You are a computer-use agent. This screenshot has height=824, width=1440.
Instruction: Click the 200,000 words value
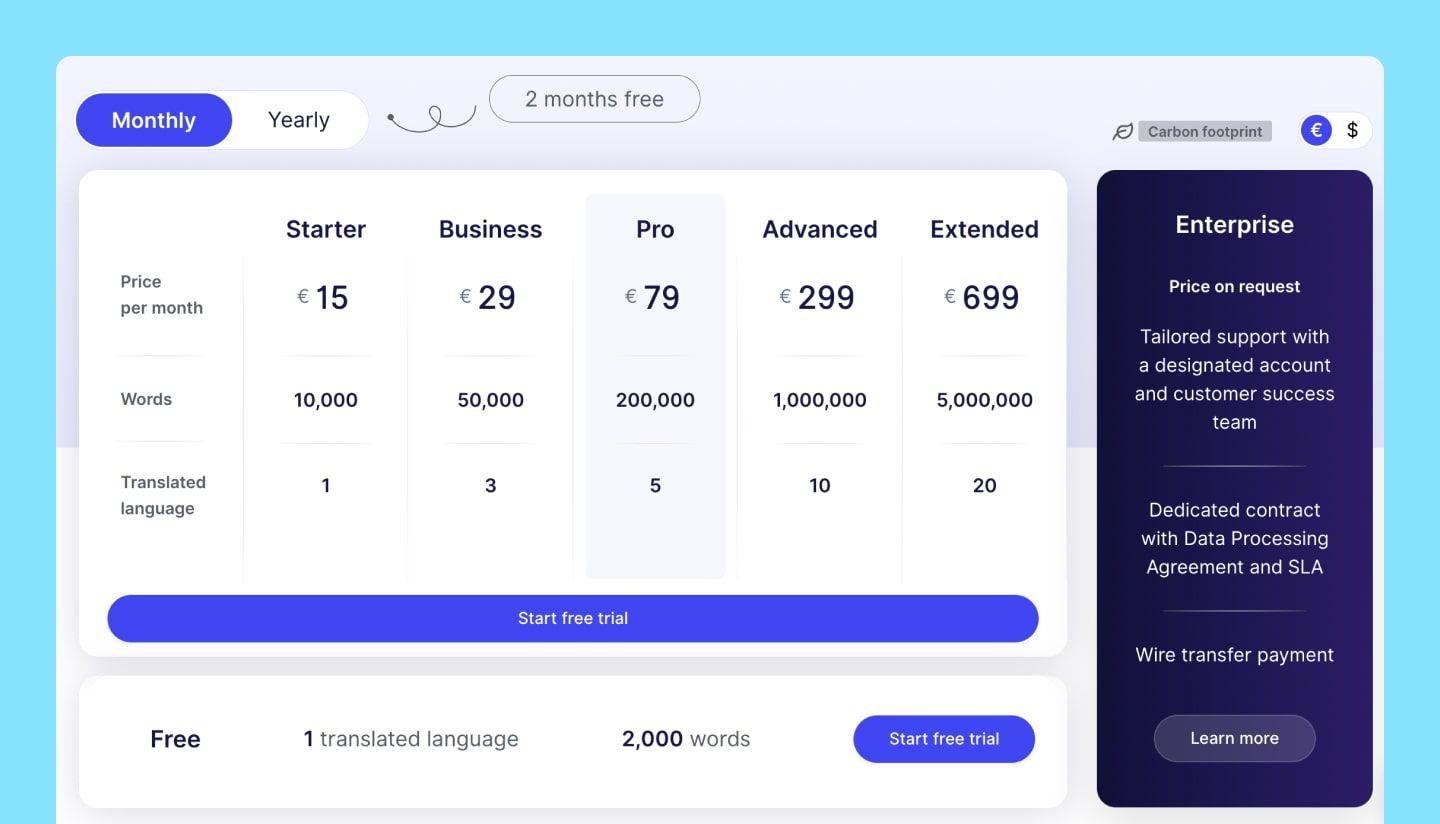[x=655, y=400]
